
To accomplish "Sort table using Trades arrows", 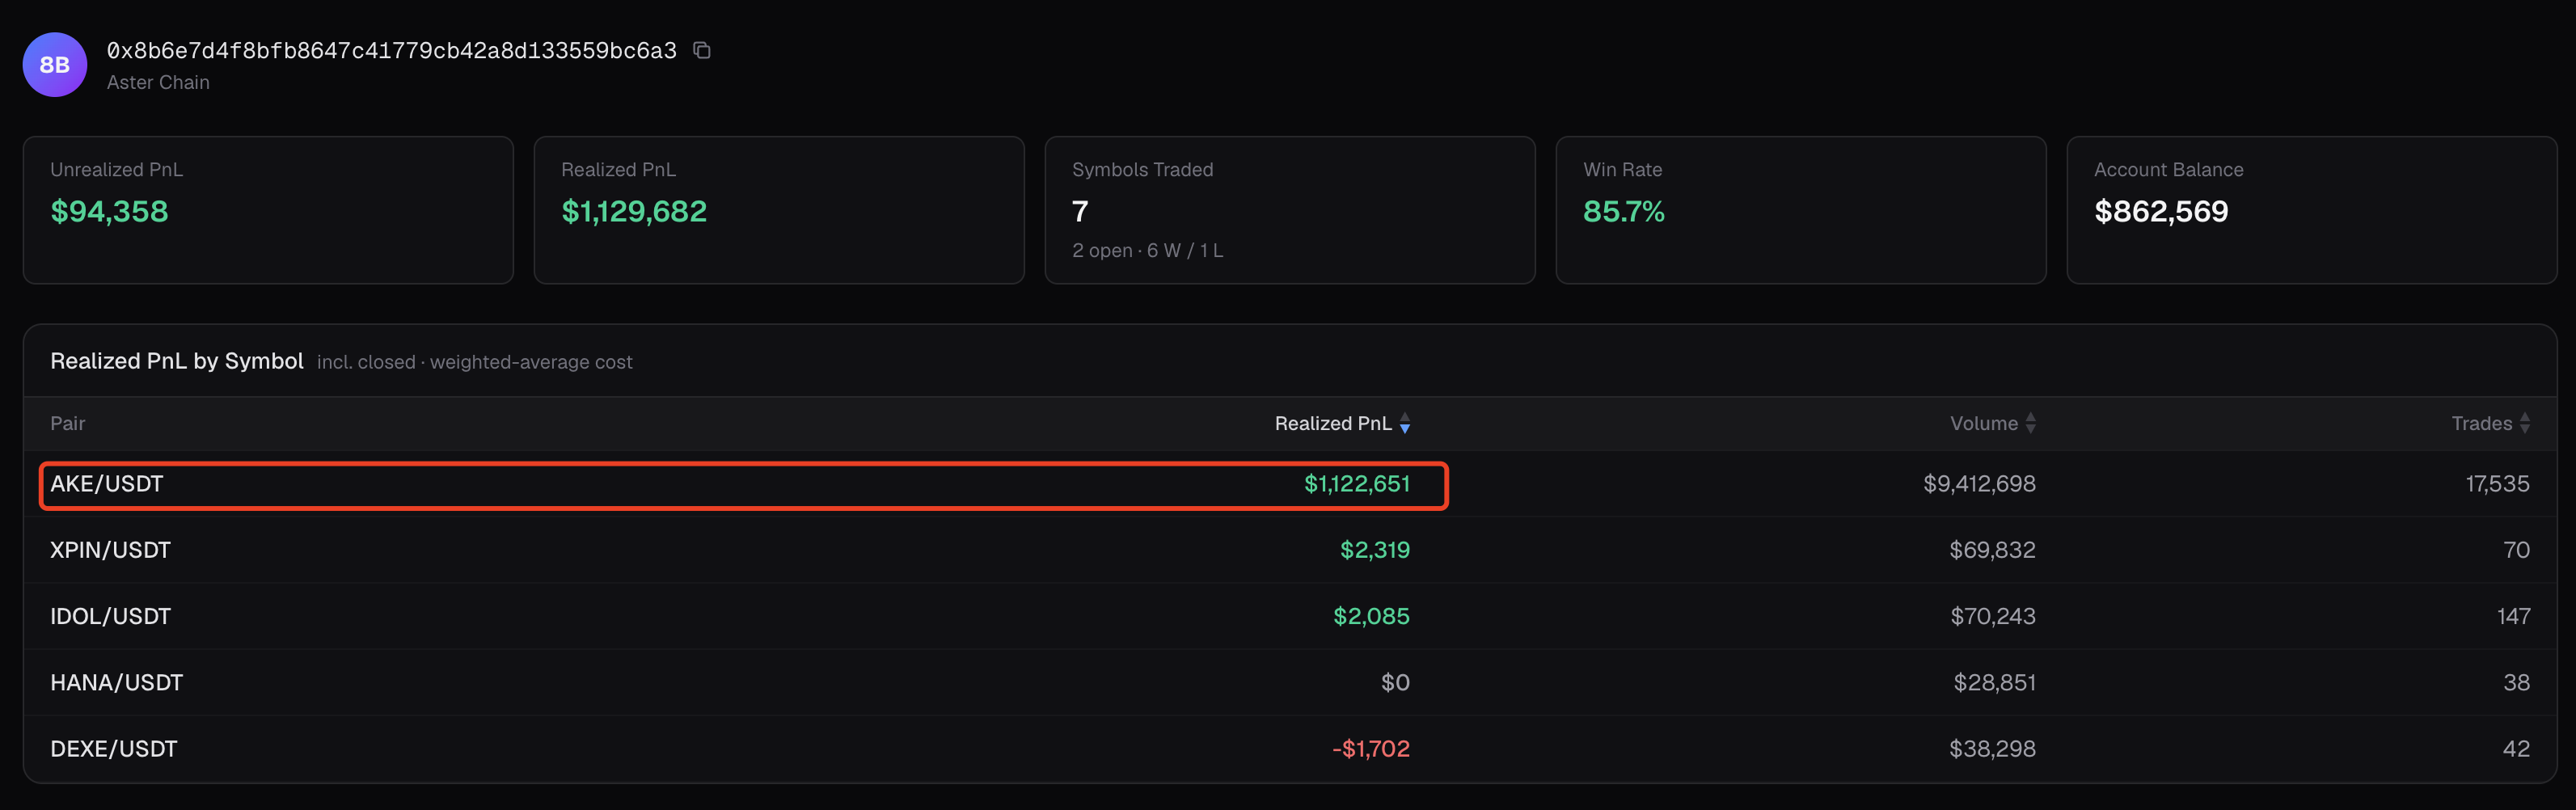I will [x=2525, y=423].
